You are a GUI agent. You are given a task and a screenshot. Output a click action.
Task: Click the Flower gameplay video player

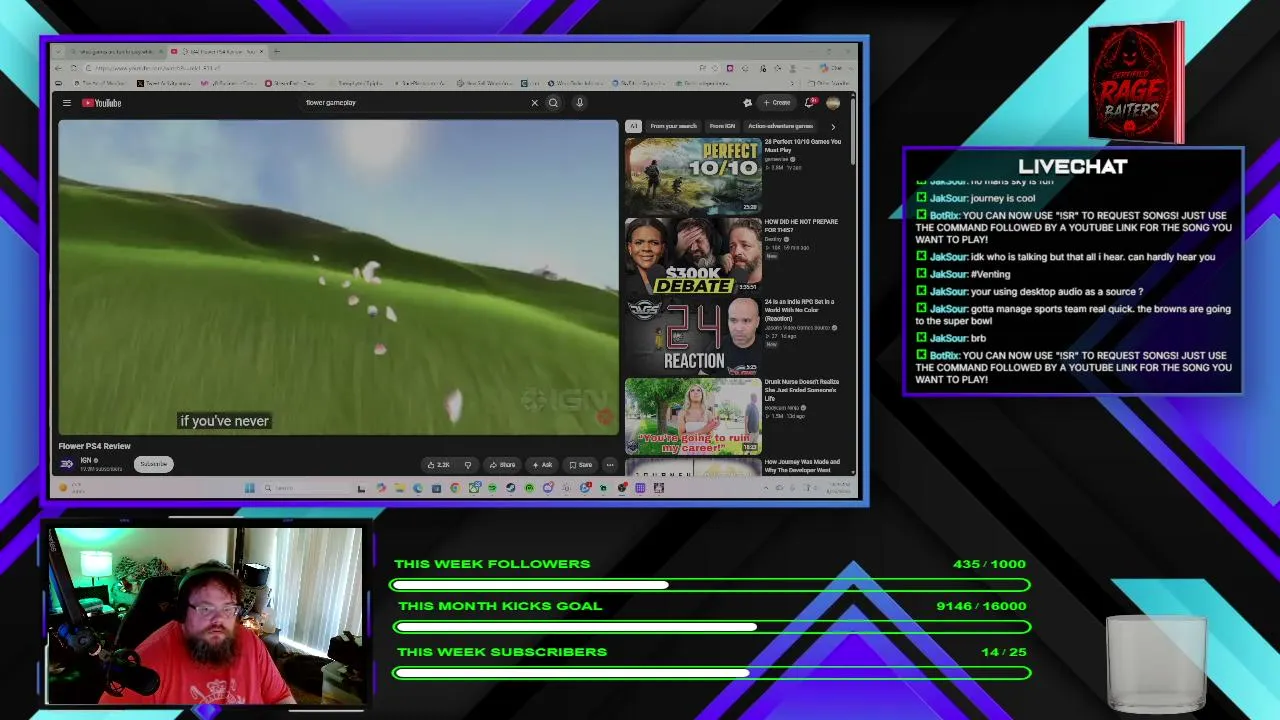[338, 278]
